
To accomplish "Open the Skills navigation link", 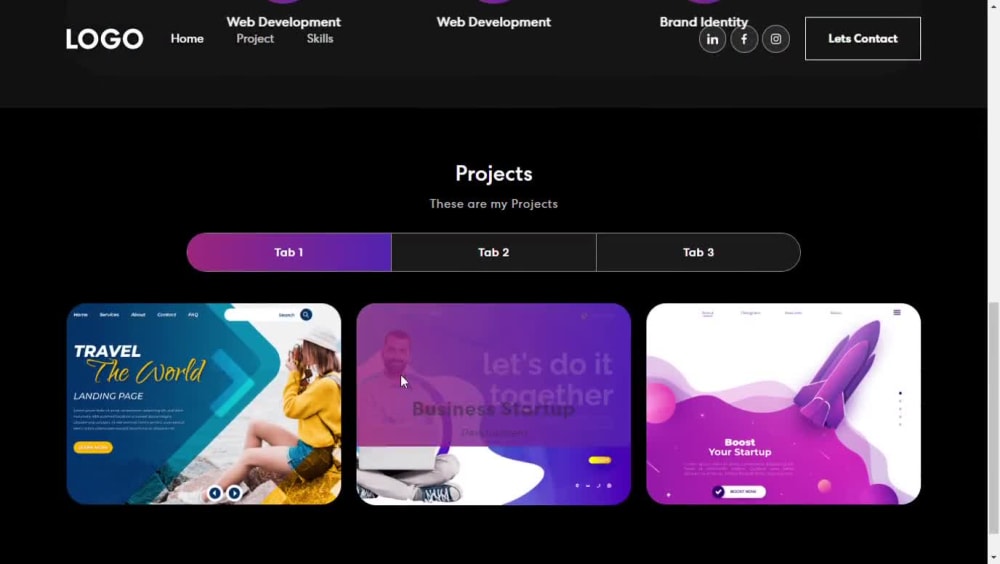I will [x=320, y=39].
